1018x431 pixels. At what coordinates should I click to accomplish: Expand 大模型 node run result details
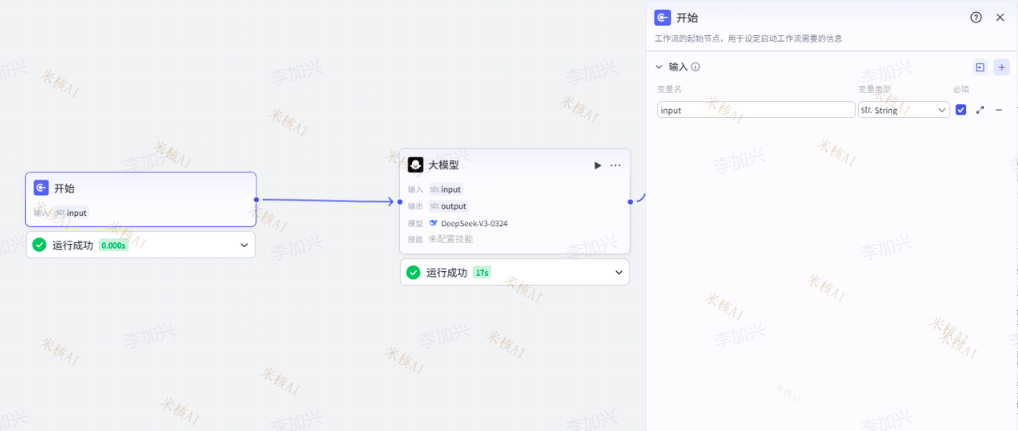pos(618,272)
